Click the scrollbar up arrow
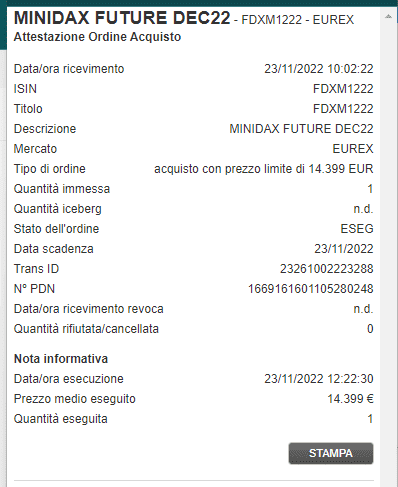The width and height of the screenshot is (398, 487). tap(388, 16)
